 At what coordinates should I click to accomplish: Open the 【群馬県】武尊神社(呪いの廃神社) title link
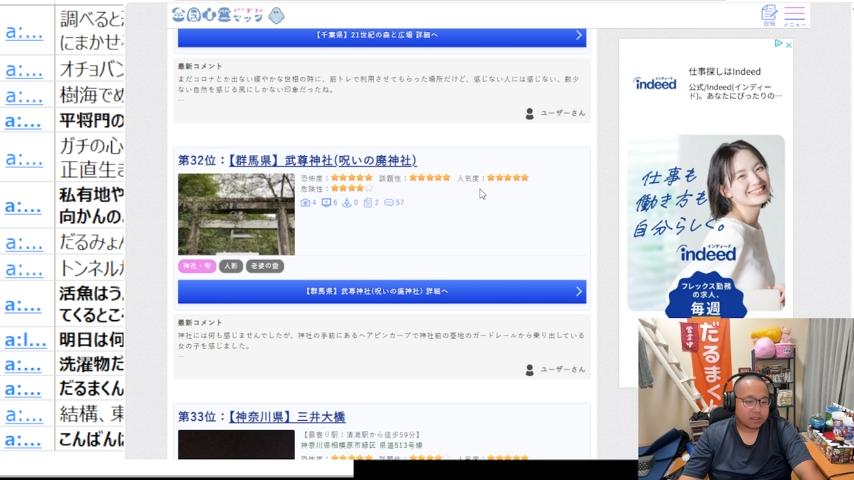tap(322, 160)
